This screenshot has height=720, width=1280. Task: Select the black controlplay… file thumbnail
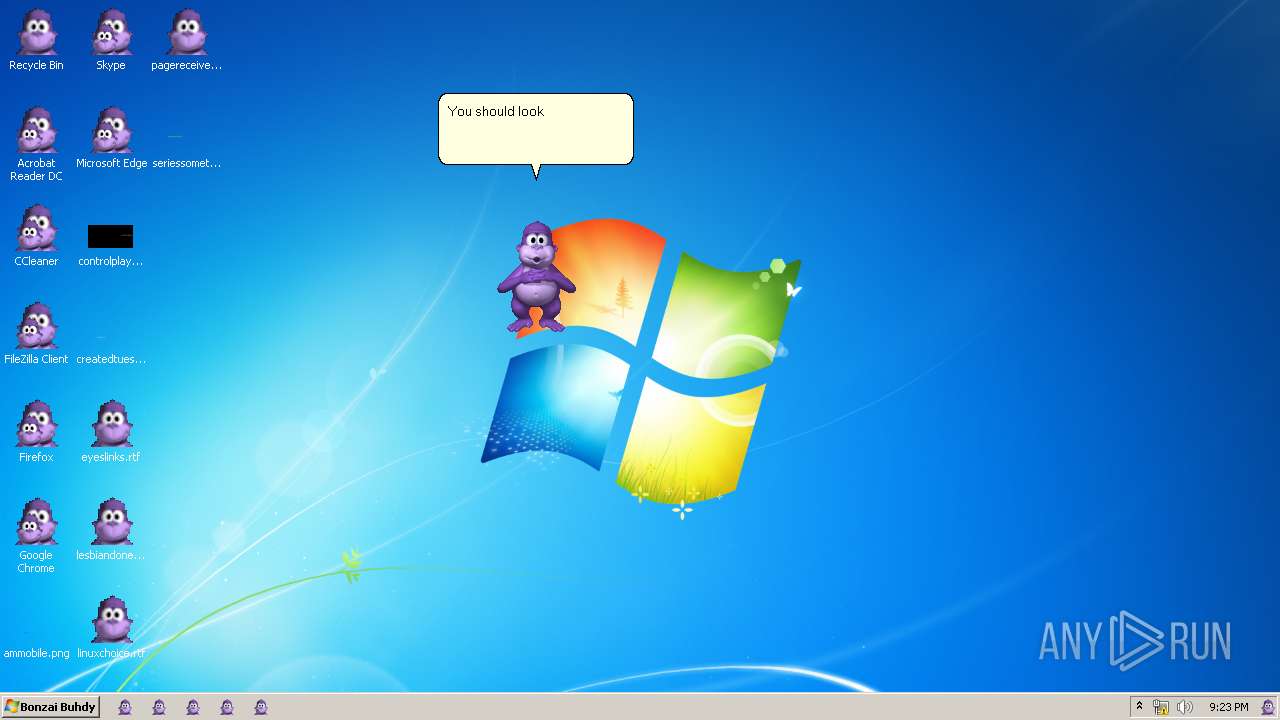110,237
